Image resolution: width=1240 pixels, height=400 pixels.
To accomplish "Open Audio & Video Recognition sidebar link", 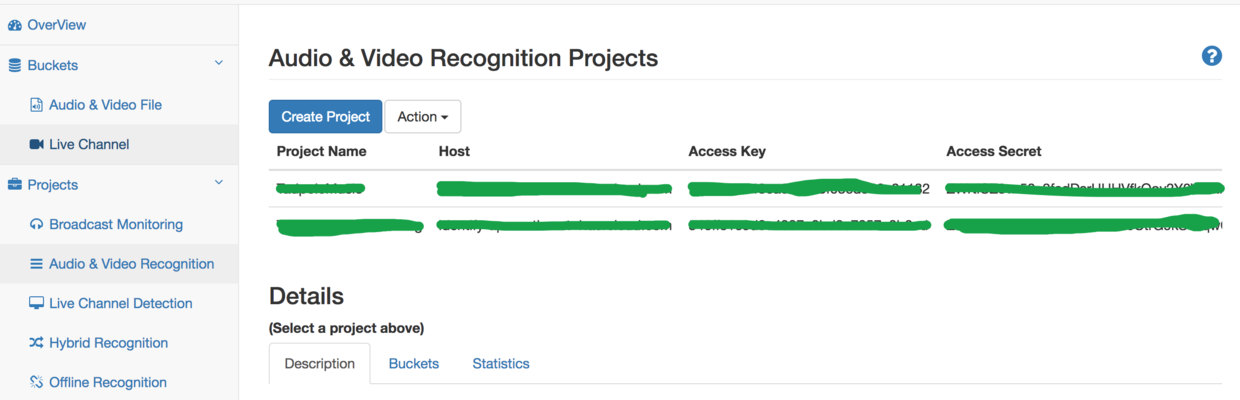I will pos(131,264).
